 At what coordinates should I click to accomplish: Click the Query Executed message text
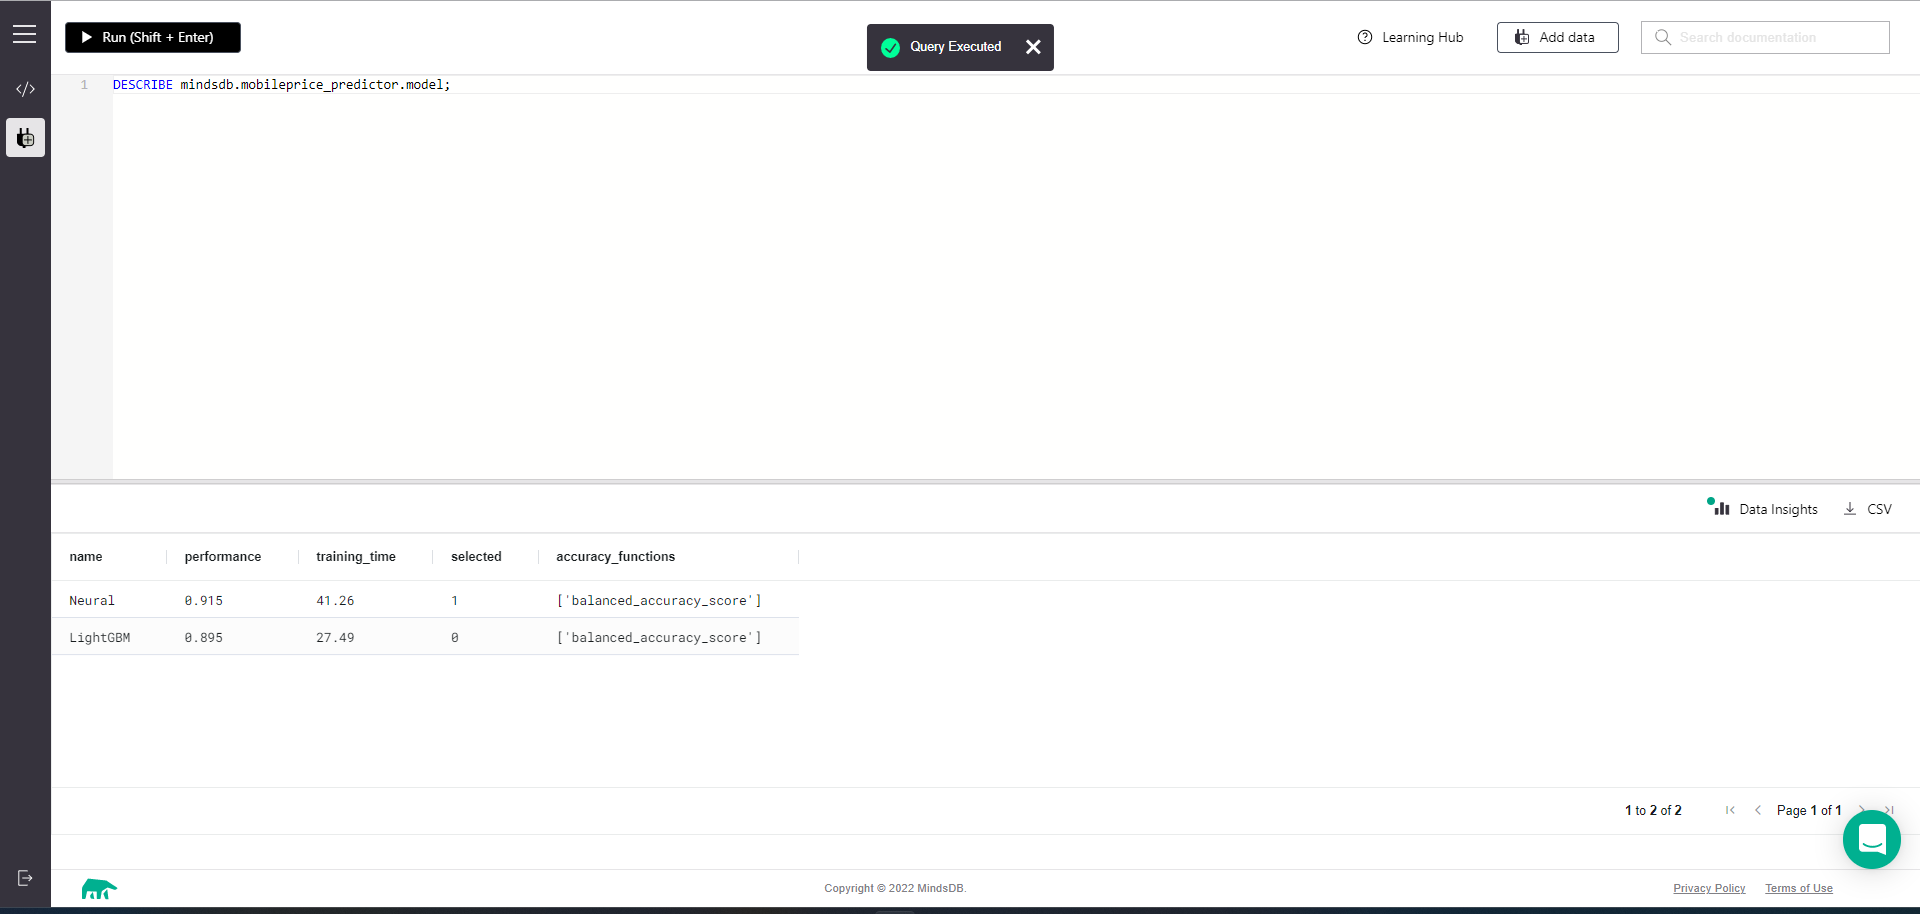(955, 47)
